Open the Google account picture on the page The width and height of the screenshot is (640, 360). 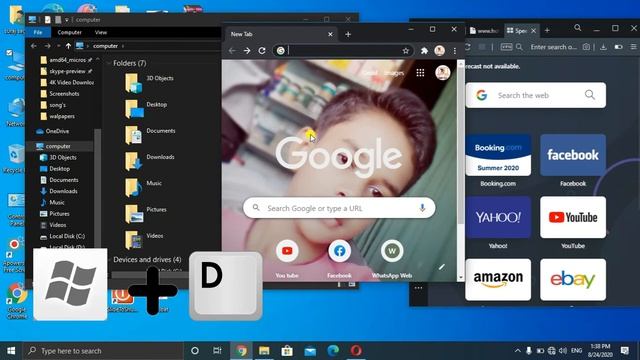tap(443, 73)
